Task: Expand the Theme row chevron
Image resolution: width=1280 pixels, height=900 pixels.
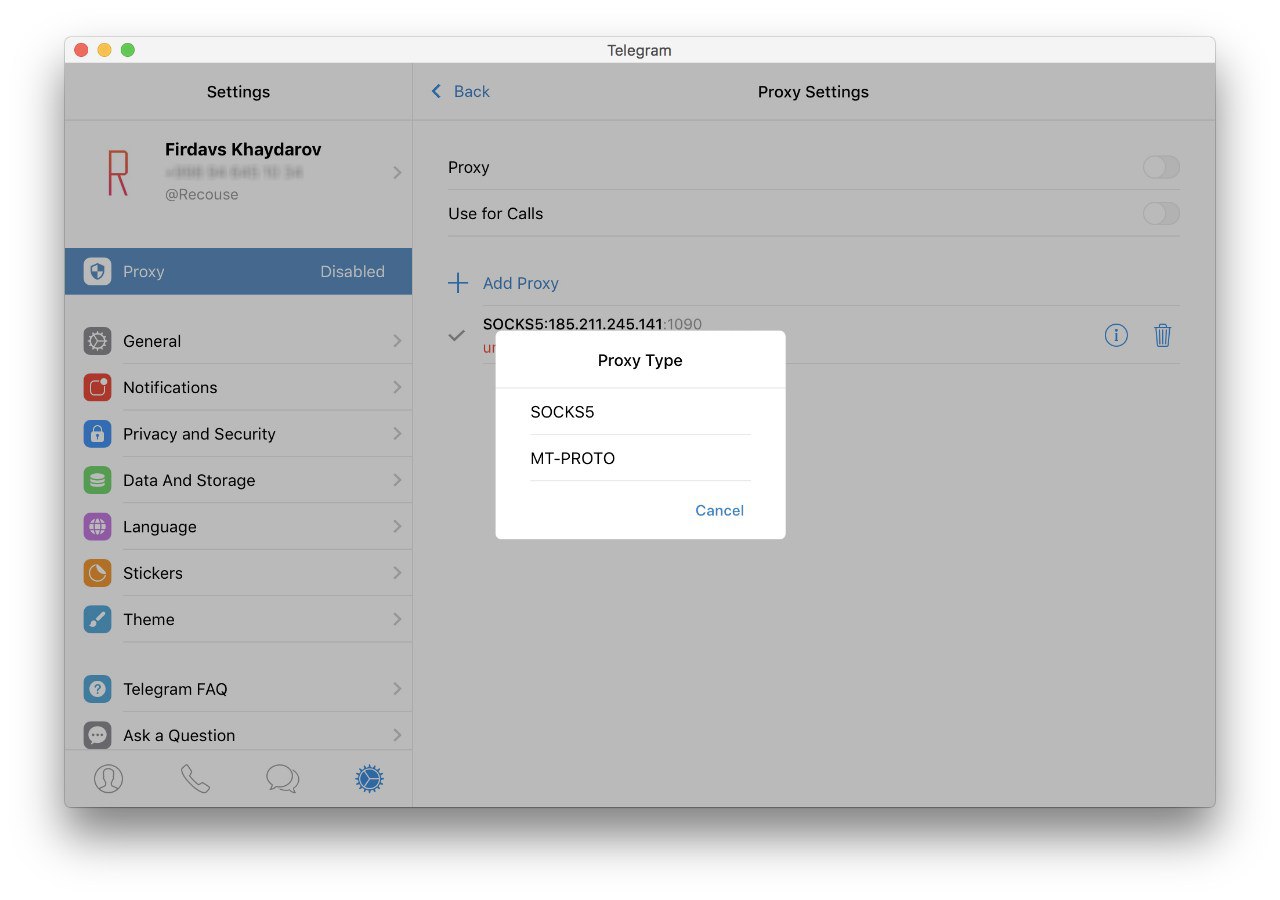Action: (x=397, y=619)
